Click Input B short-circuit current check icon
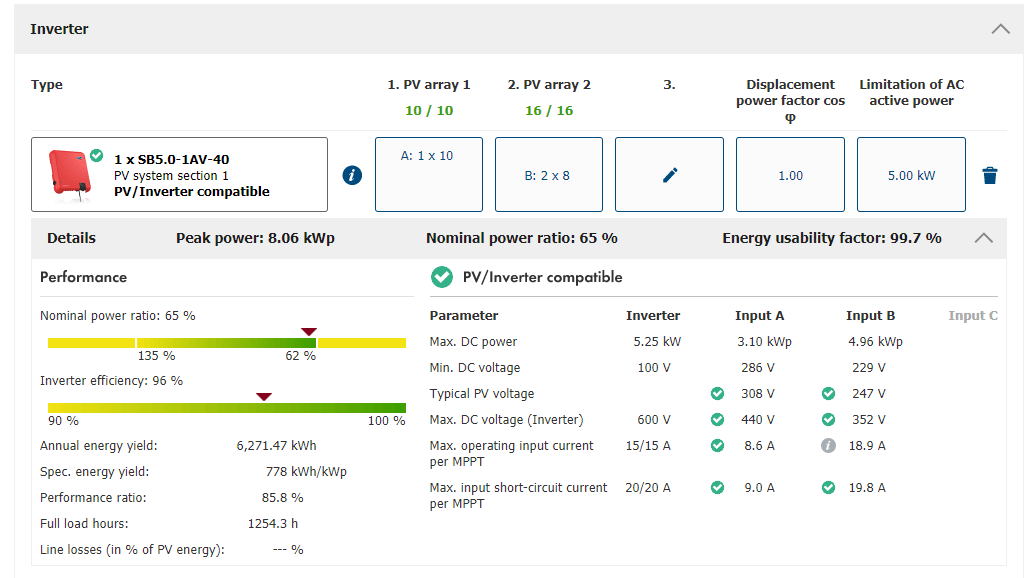 (x=828, y=488)
